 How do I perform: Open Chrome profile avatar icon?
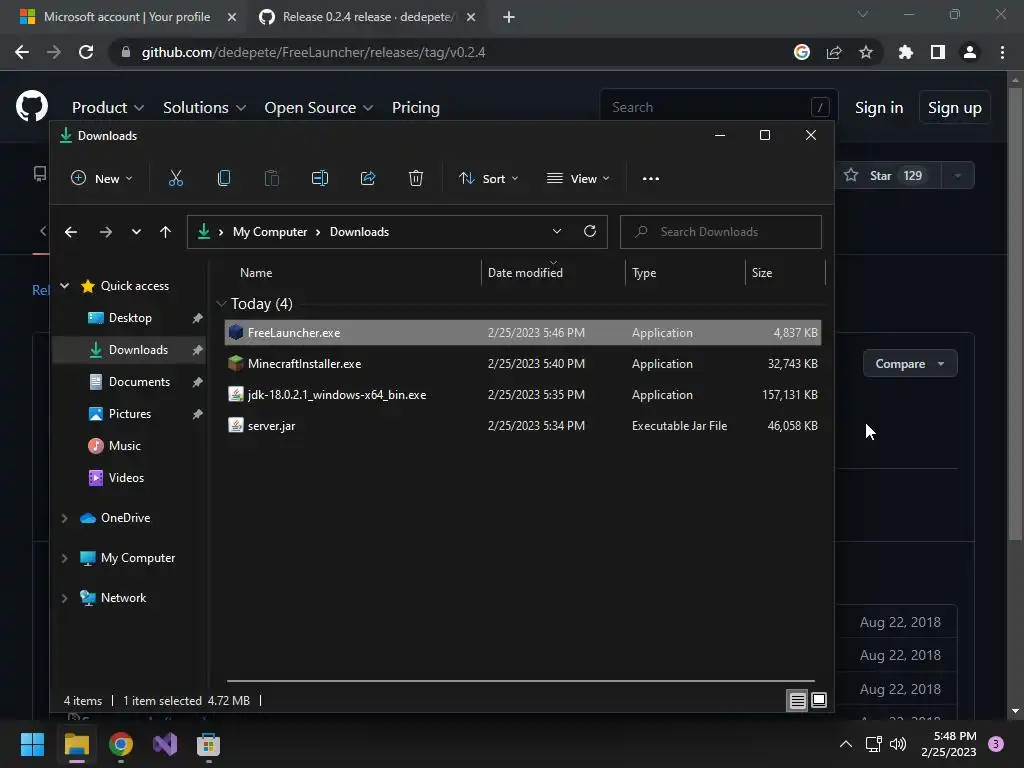pyautogui.click(x=970, y=52)
